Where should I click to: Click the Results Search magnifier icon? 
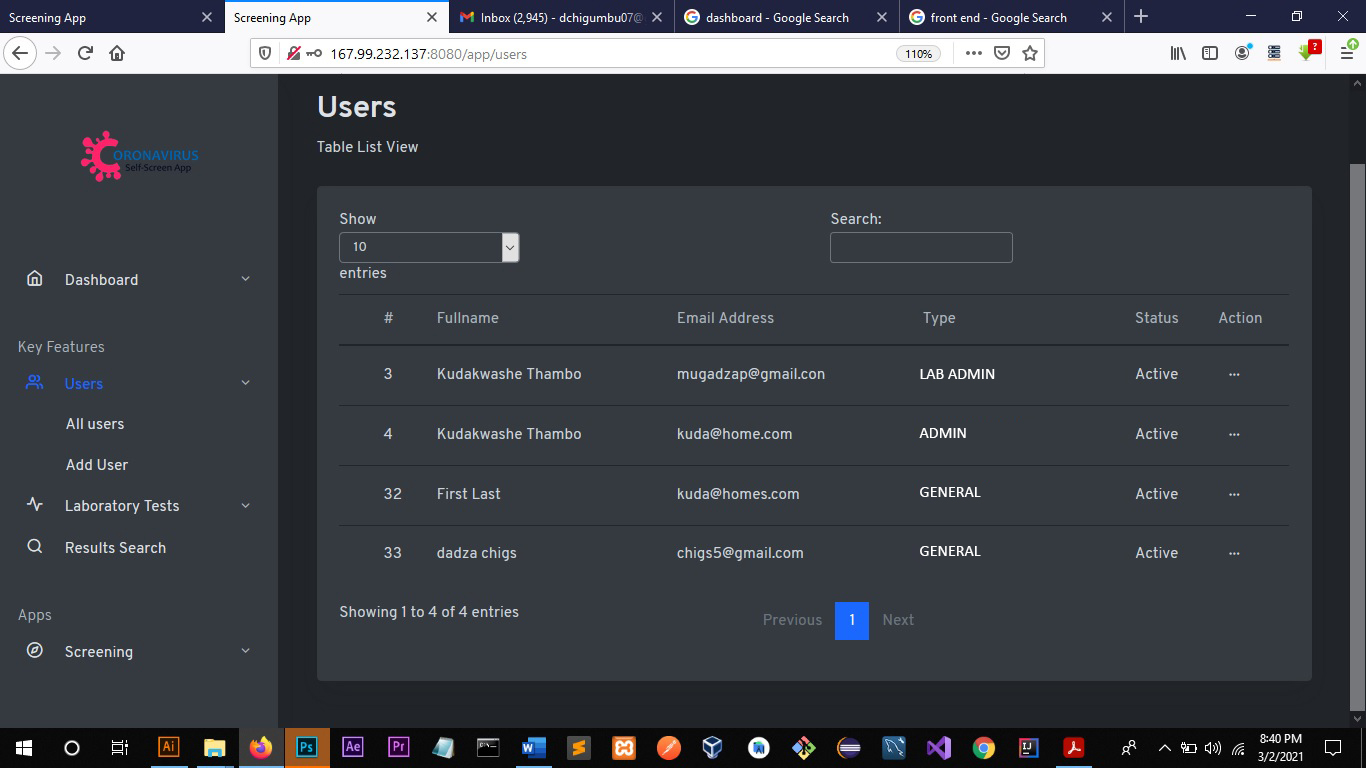(x=35, y=547)
